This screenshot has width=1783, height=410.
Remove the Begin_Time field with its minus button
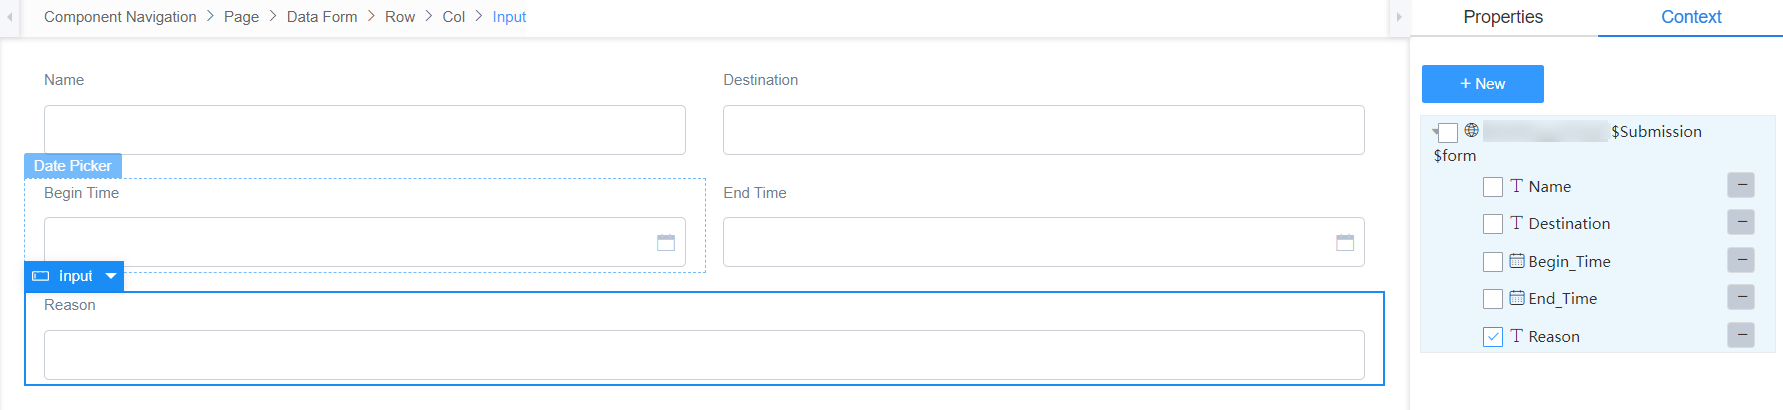(x=1741, y=260)
